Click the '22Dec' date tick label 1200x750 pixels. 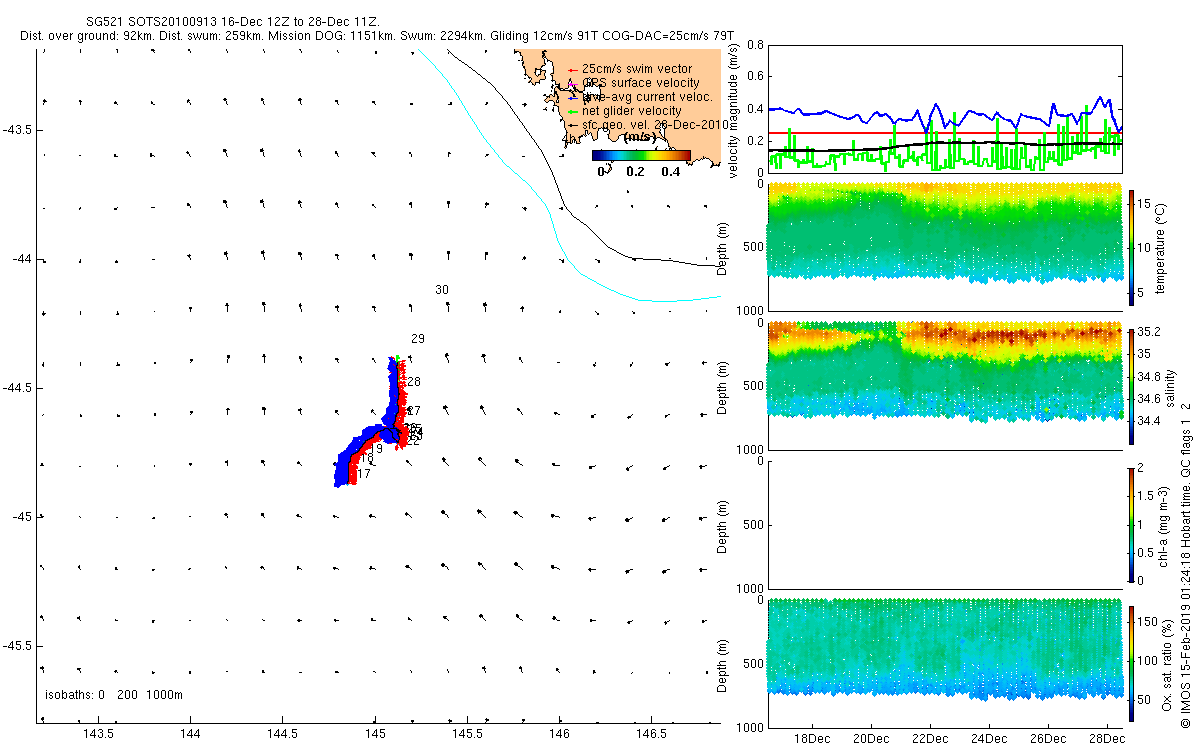pos(929,739)
